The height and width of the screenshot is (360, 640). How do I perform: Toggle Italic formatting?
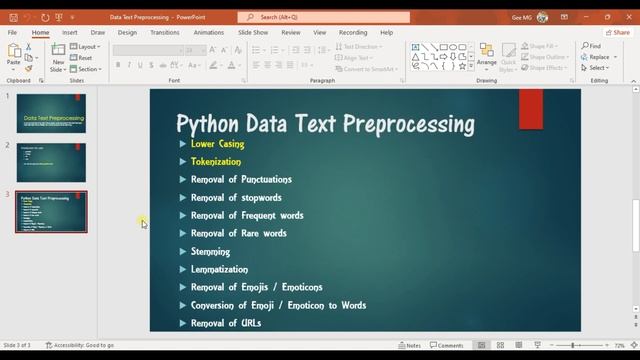(x=129, y=65)
